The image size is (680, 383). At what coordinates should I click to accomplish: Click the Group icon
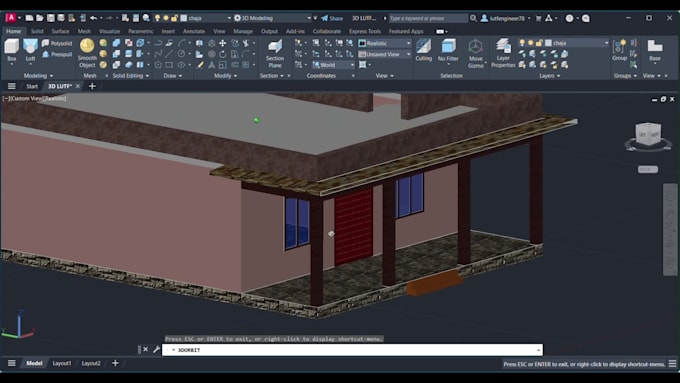click(x=619, y=50)
